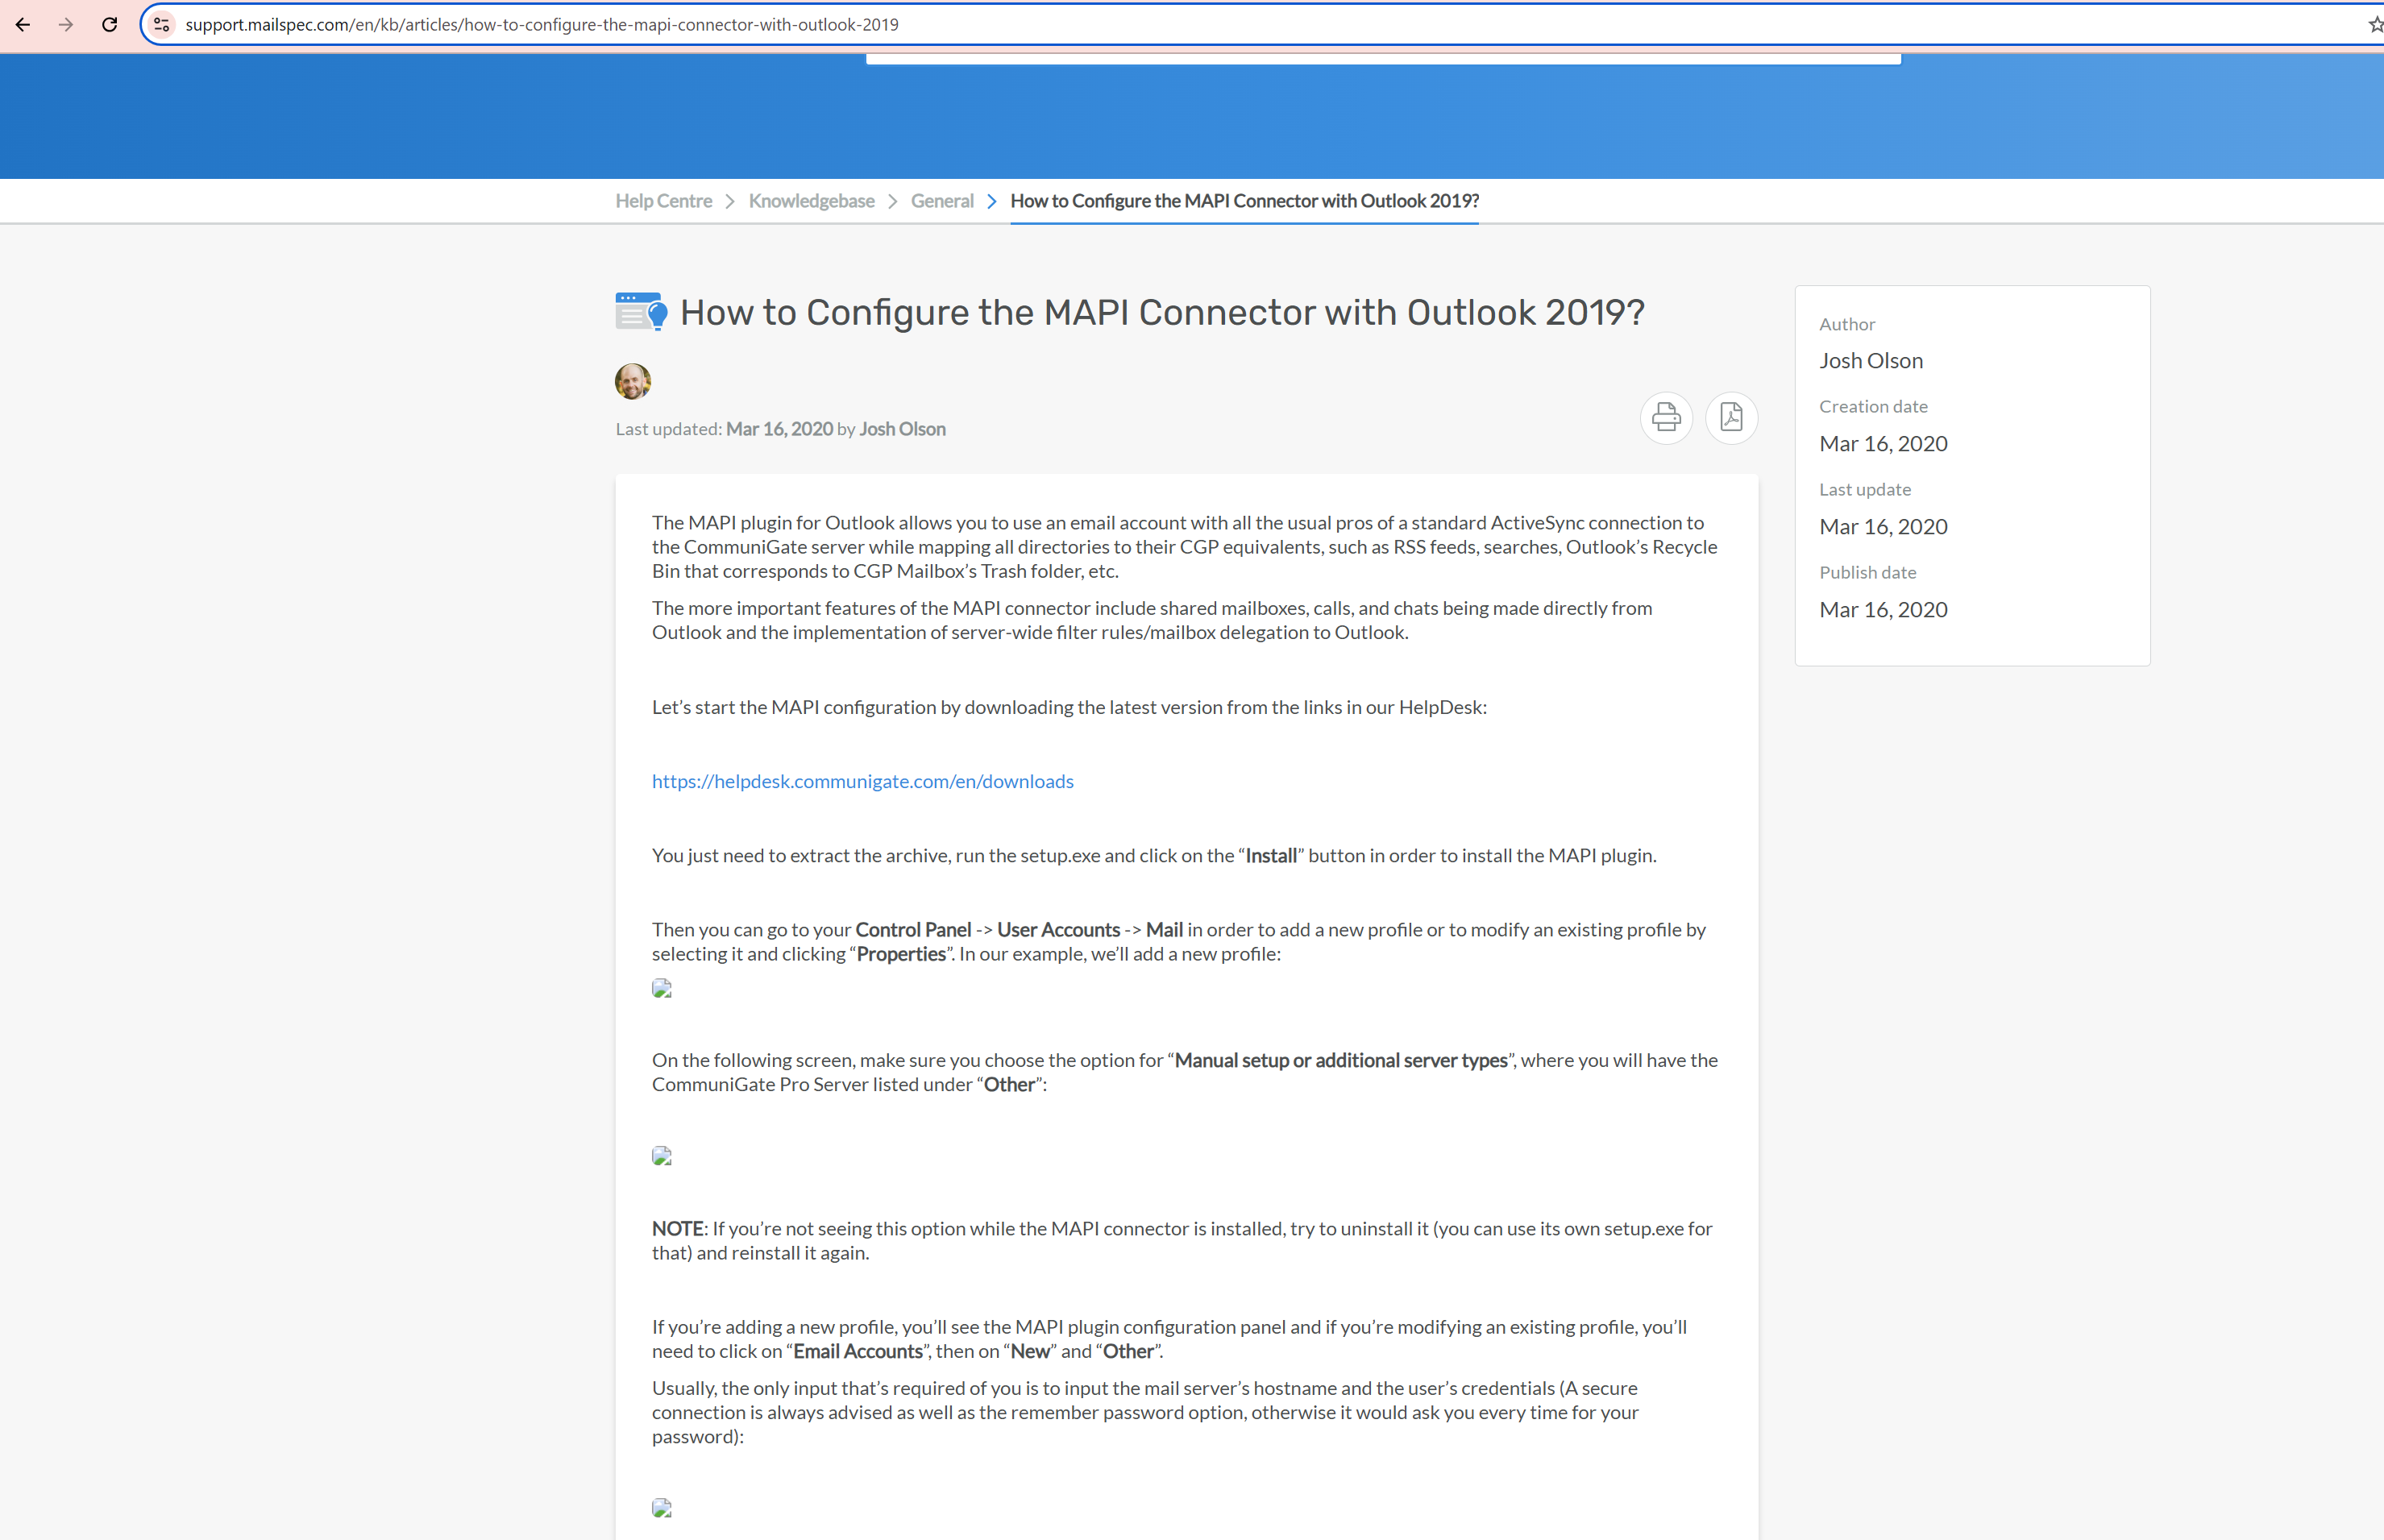This screenshot has width=2384, height=1540.
Task: Download article as PDF icon
Action: 1731,417
